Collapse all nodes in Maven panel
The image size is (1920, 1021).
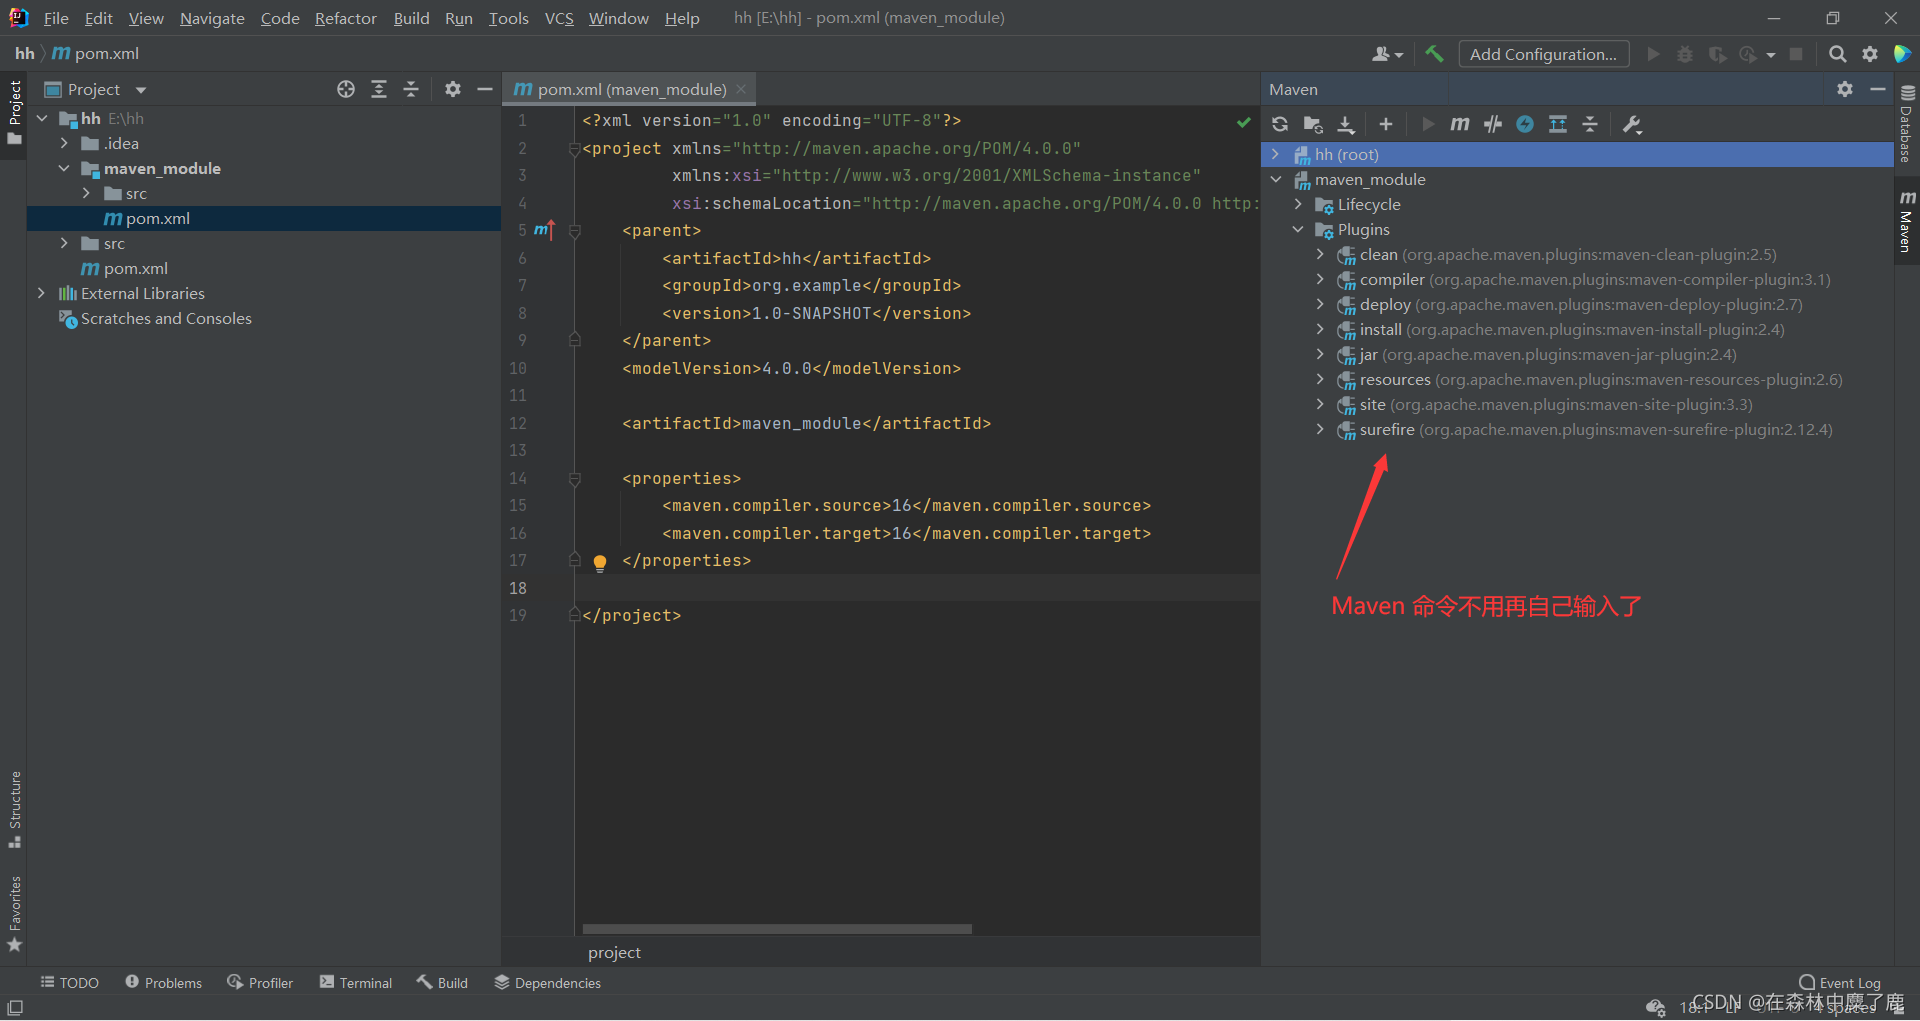click(x=1590, y=124)
